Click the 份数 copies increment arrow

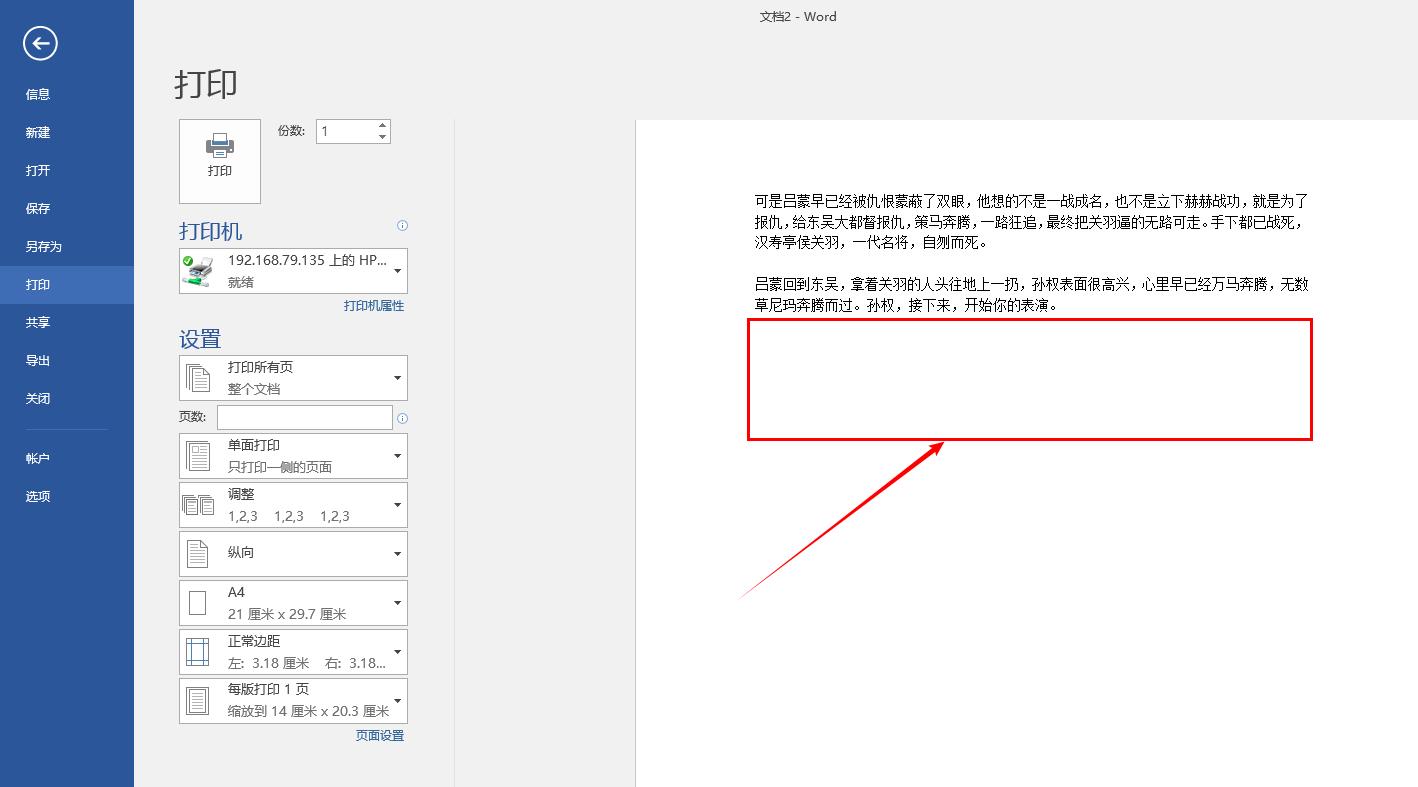pyautogui.click(x=381, y=124)
